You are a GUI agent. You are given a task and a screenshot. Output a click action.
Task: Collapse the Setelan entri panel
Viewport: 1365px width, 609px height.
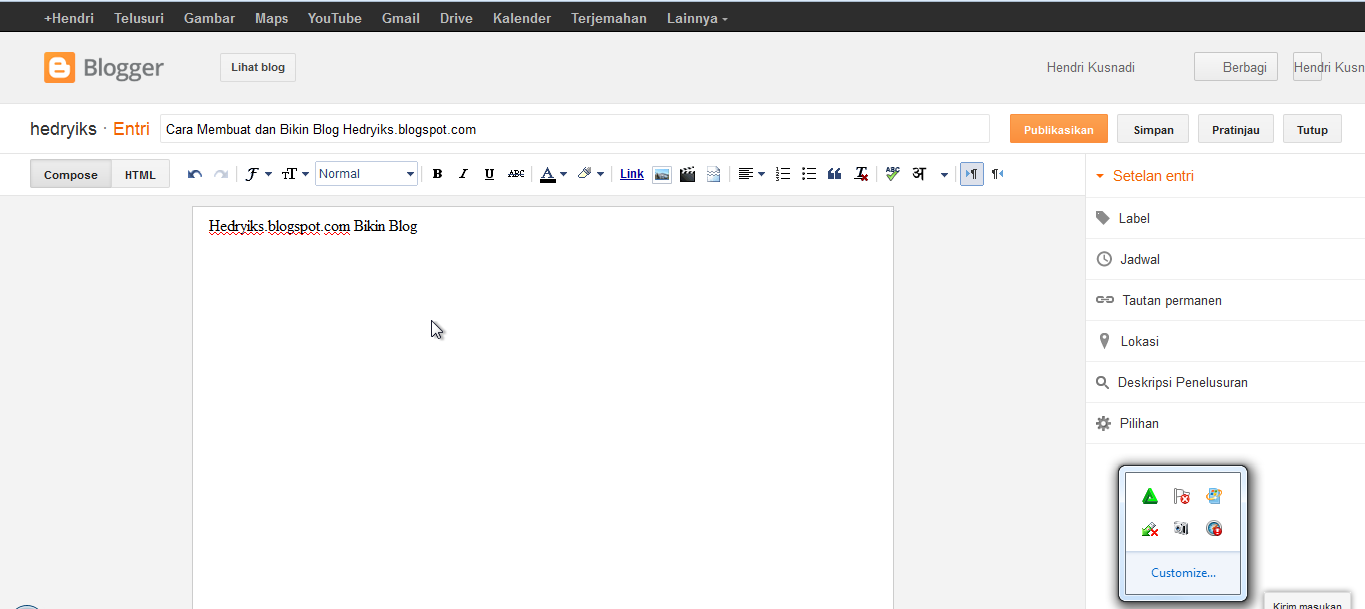[x=1145, y=176]
